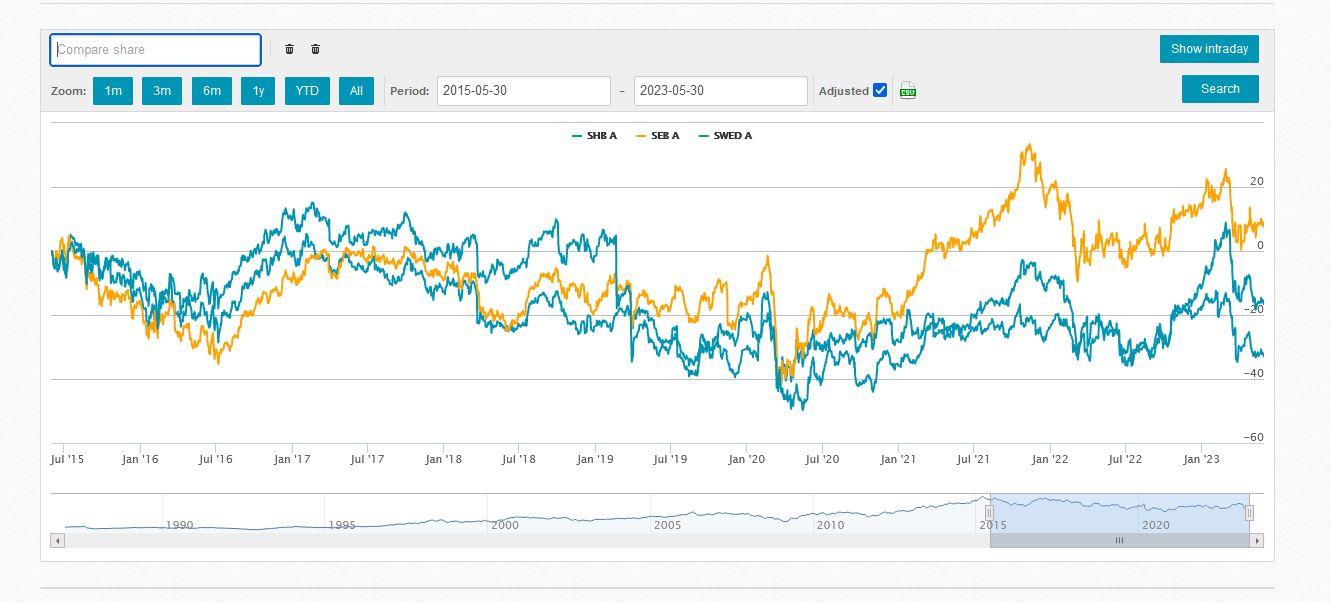Toggle SWED A series in legend
1331x603 pixels.
(726, 136)
